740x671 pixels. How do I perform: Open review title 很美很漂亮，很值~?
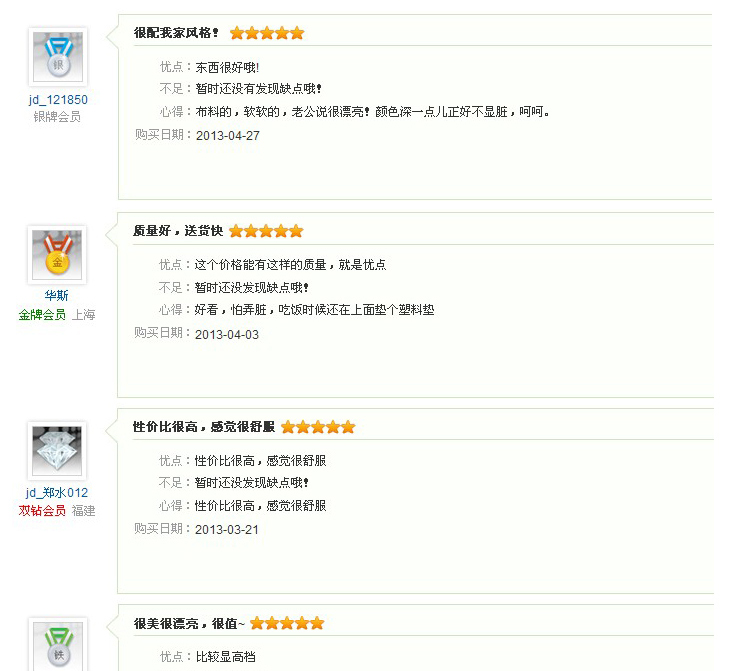tap(189, 623)
